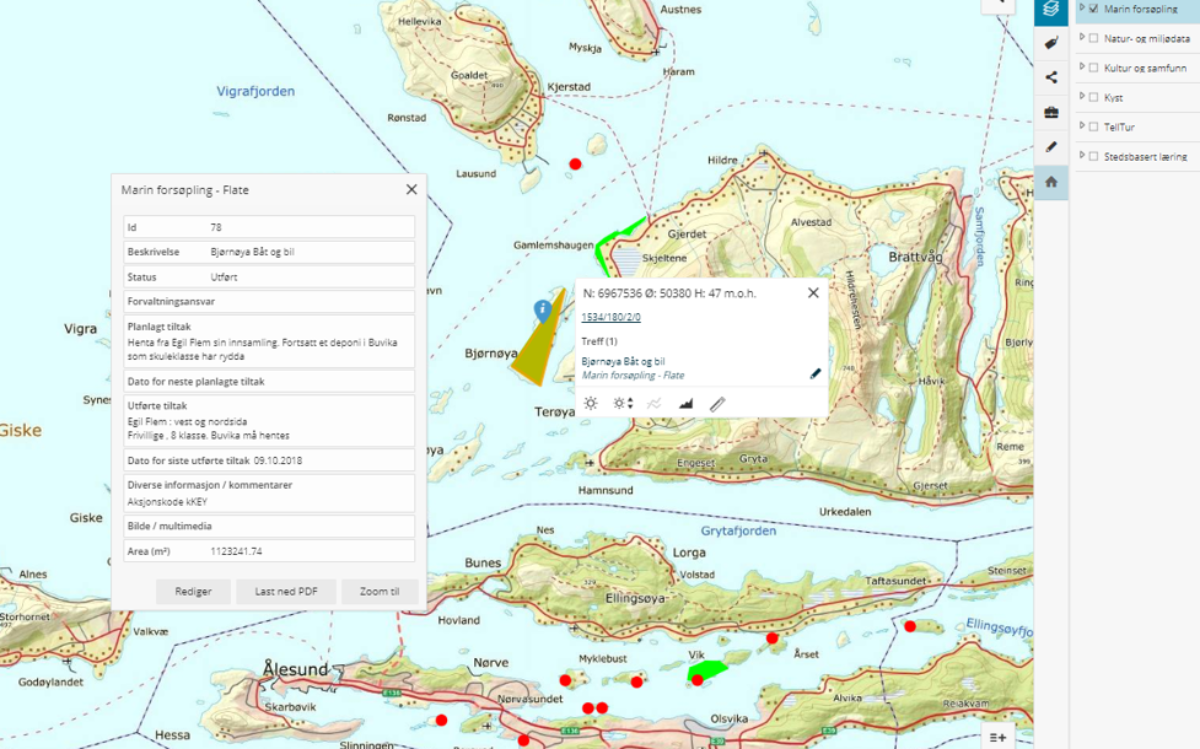Select the pencil drawing tool in sidebar
Viewport: 1200px width, 749px height.
[1050, 147]
